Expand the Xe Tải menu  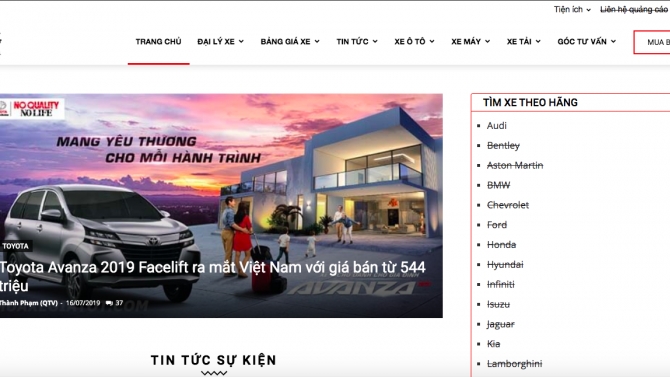click(523, 41)
